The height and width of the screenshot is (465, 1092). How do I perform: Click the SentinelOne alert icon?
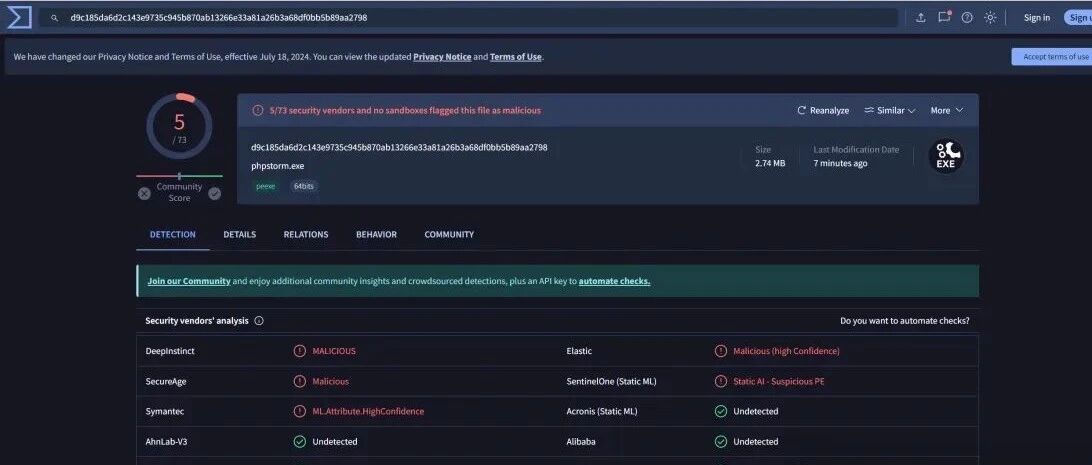click(721, 381)
